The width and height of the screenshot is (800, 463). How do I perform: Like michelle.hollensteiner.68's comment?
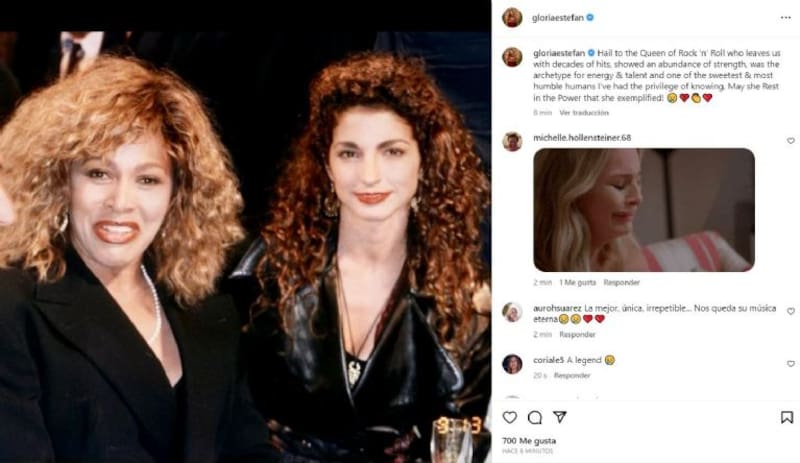point(790,140)
